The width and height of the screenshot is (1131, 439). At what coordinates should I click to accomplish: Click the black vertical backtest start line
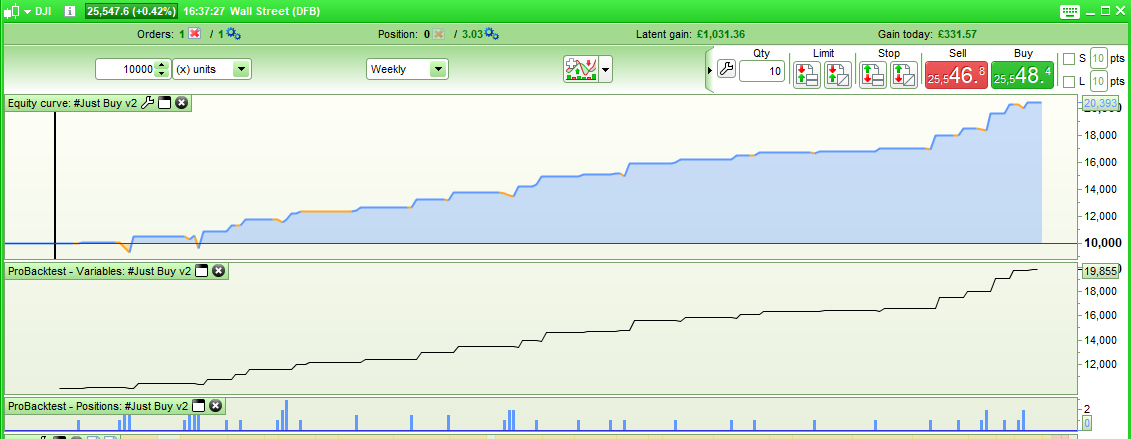tap(55, 185)
